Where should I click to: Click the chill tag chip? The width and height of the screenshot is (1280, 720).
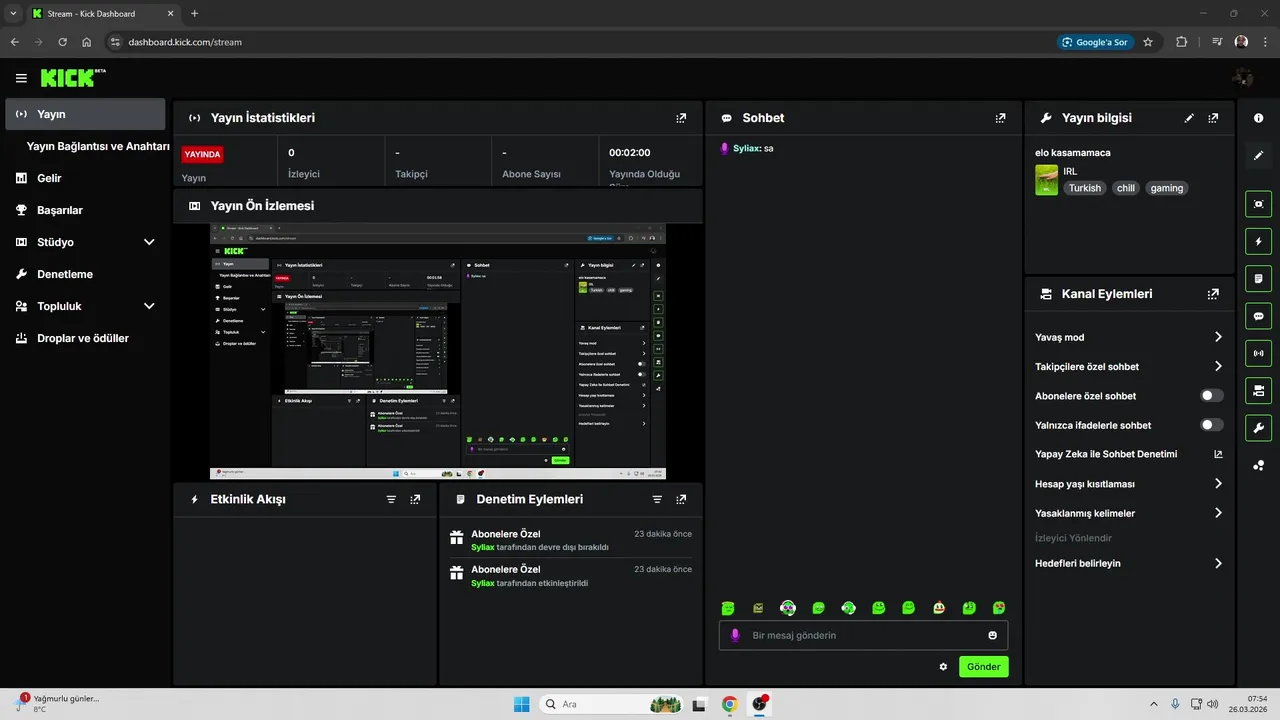pyautogui.click(x=1126, y=188)
